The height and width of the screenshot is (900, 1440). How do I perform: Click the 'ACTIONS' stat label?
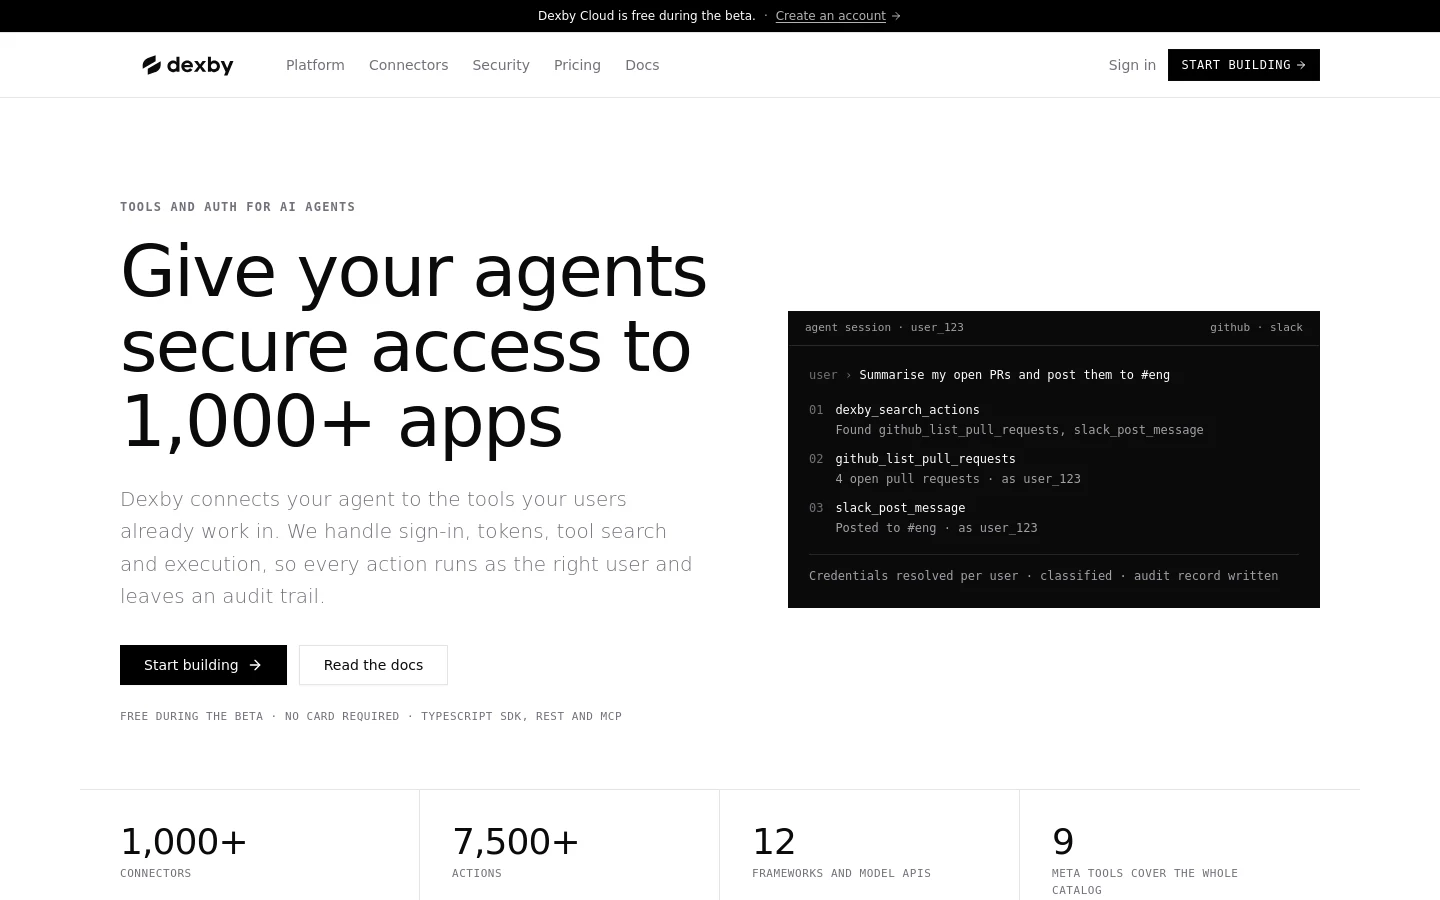(477, 873)
